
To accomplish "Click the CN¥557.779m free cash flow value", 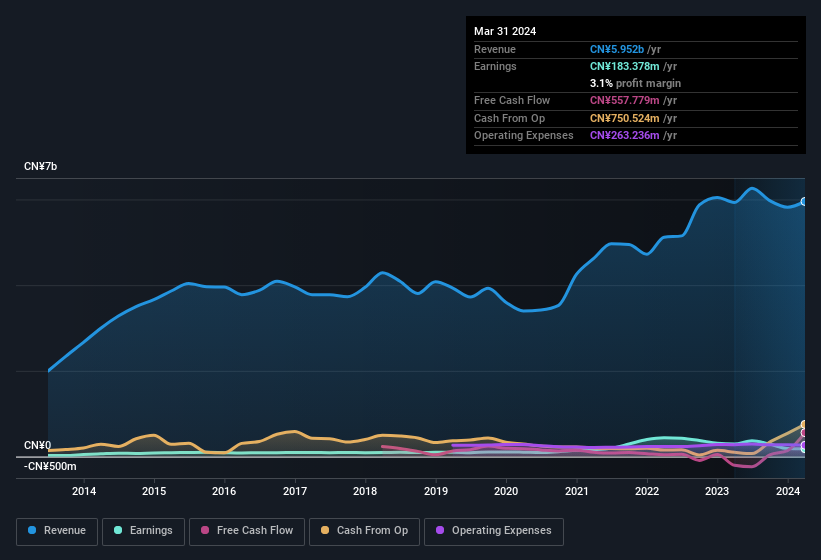I will pos(625,100).
